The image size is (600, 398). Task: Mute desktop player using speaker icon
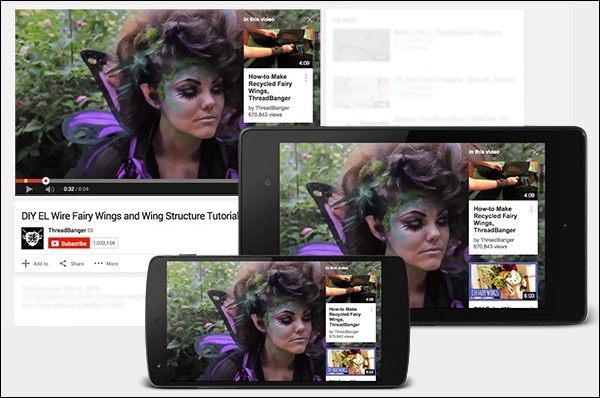pyautogui.click(x=50, y=189)
